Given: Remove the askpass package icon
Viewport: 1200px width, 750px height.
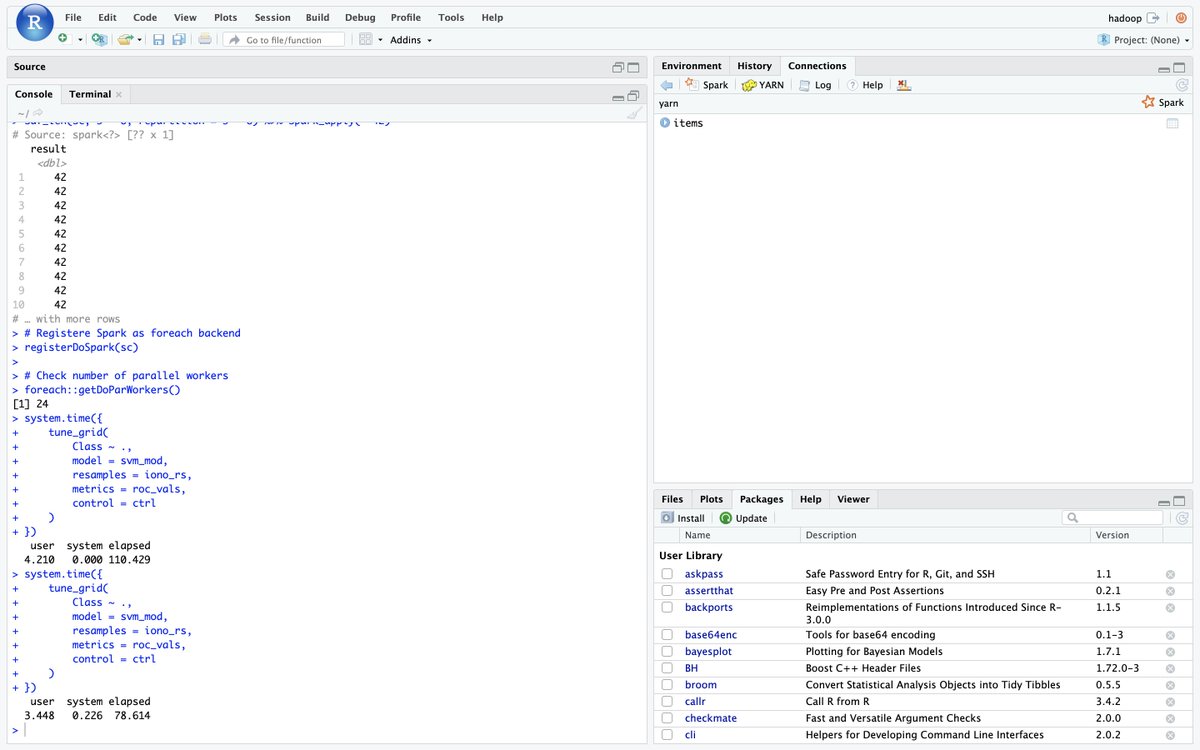Looking at the screenshot, I should [1170, 574].
